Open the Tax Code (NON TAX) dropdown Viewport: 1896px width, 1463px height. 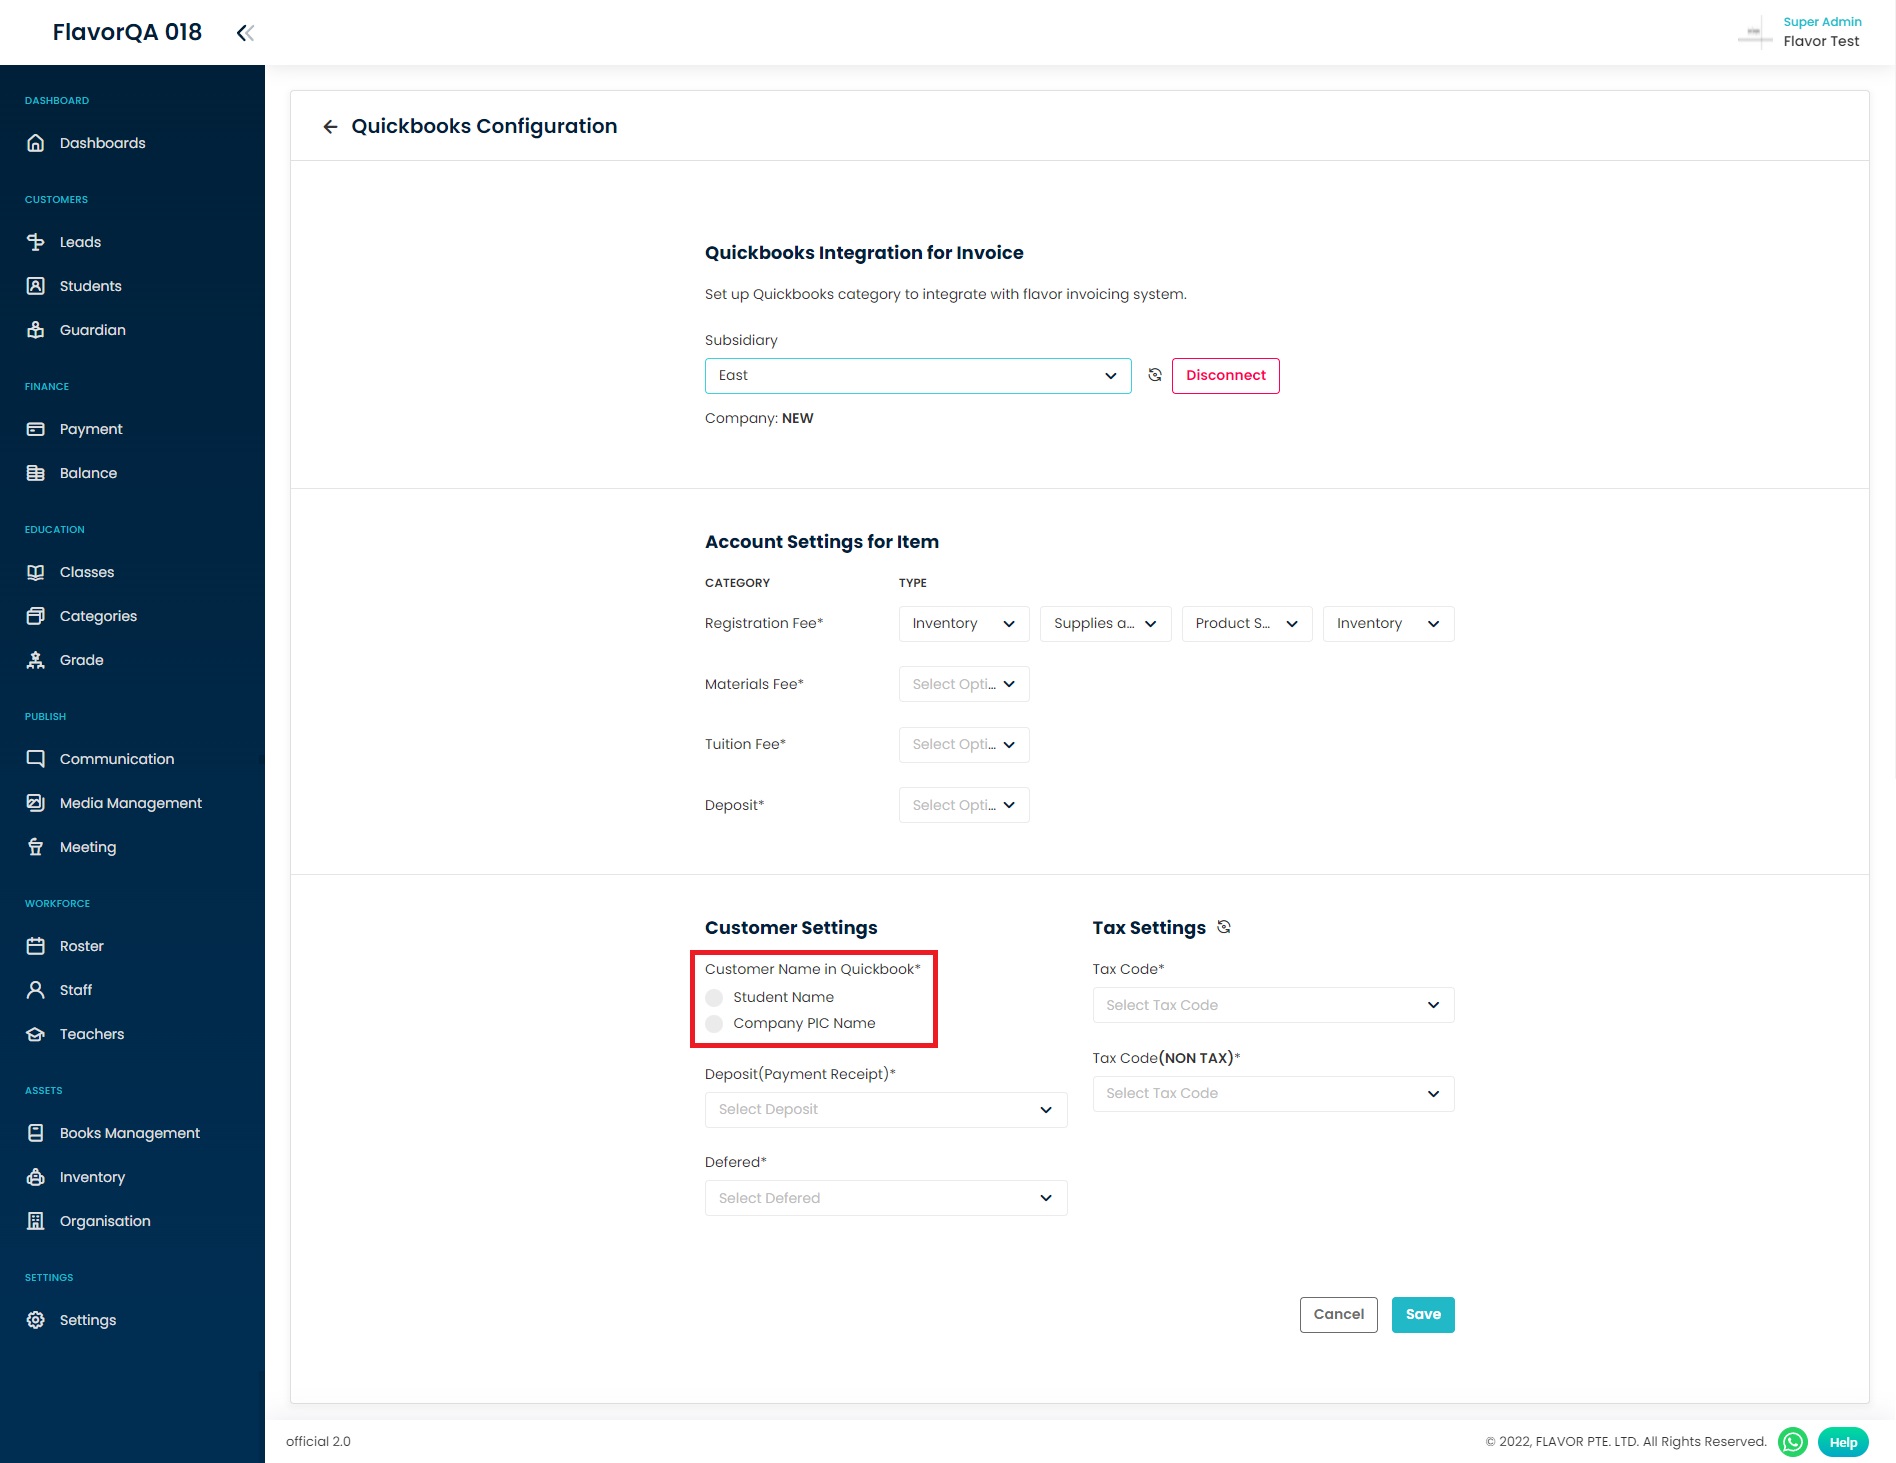pos(1274,1094)
